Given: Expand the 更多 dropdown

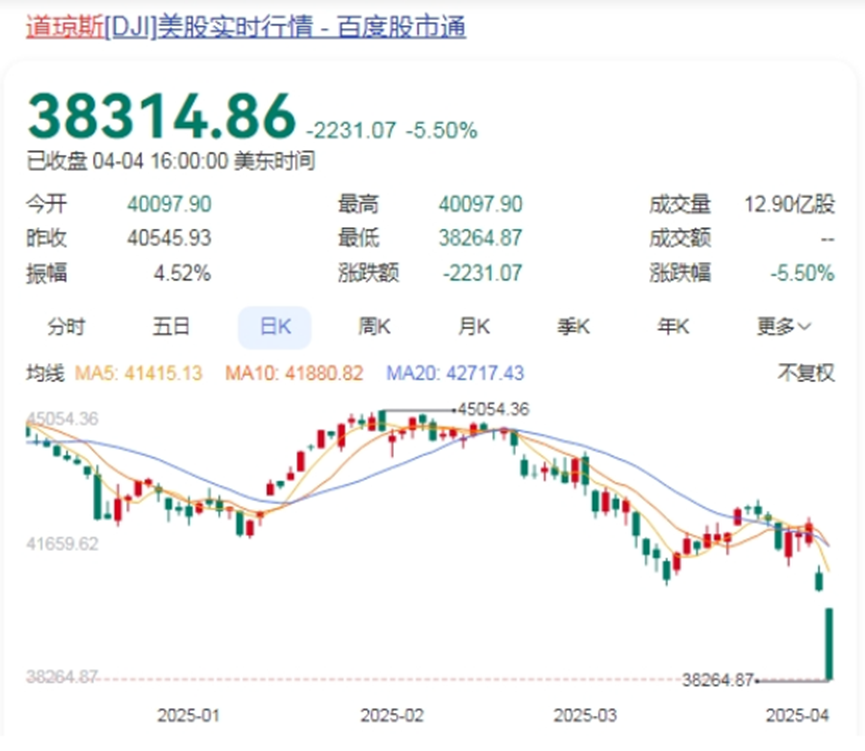Looking at the screenshot, I should point(783,327).
